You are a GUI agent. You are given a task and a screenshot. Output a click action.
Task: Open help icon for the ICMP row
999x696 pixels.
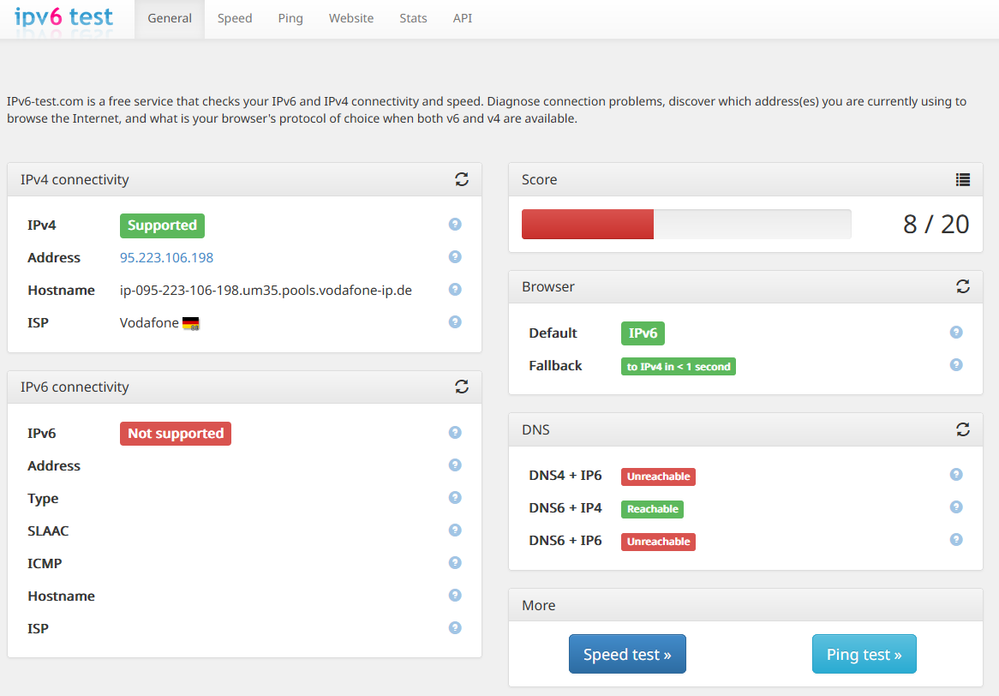point(455,563)
